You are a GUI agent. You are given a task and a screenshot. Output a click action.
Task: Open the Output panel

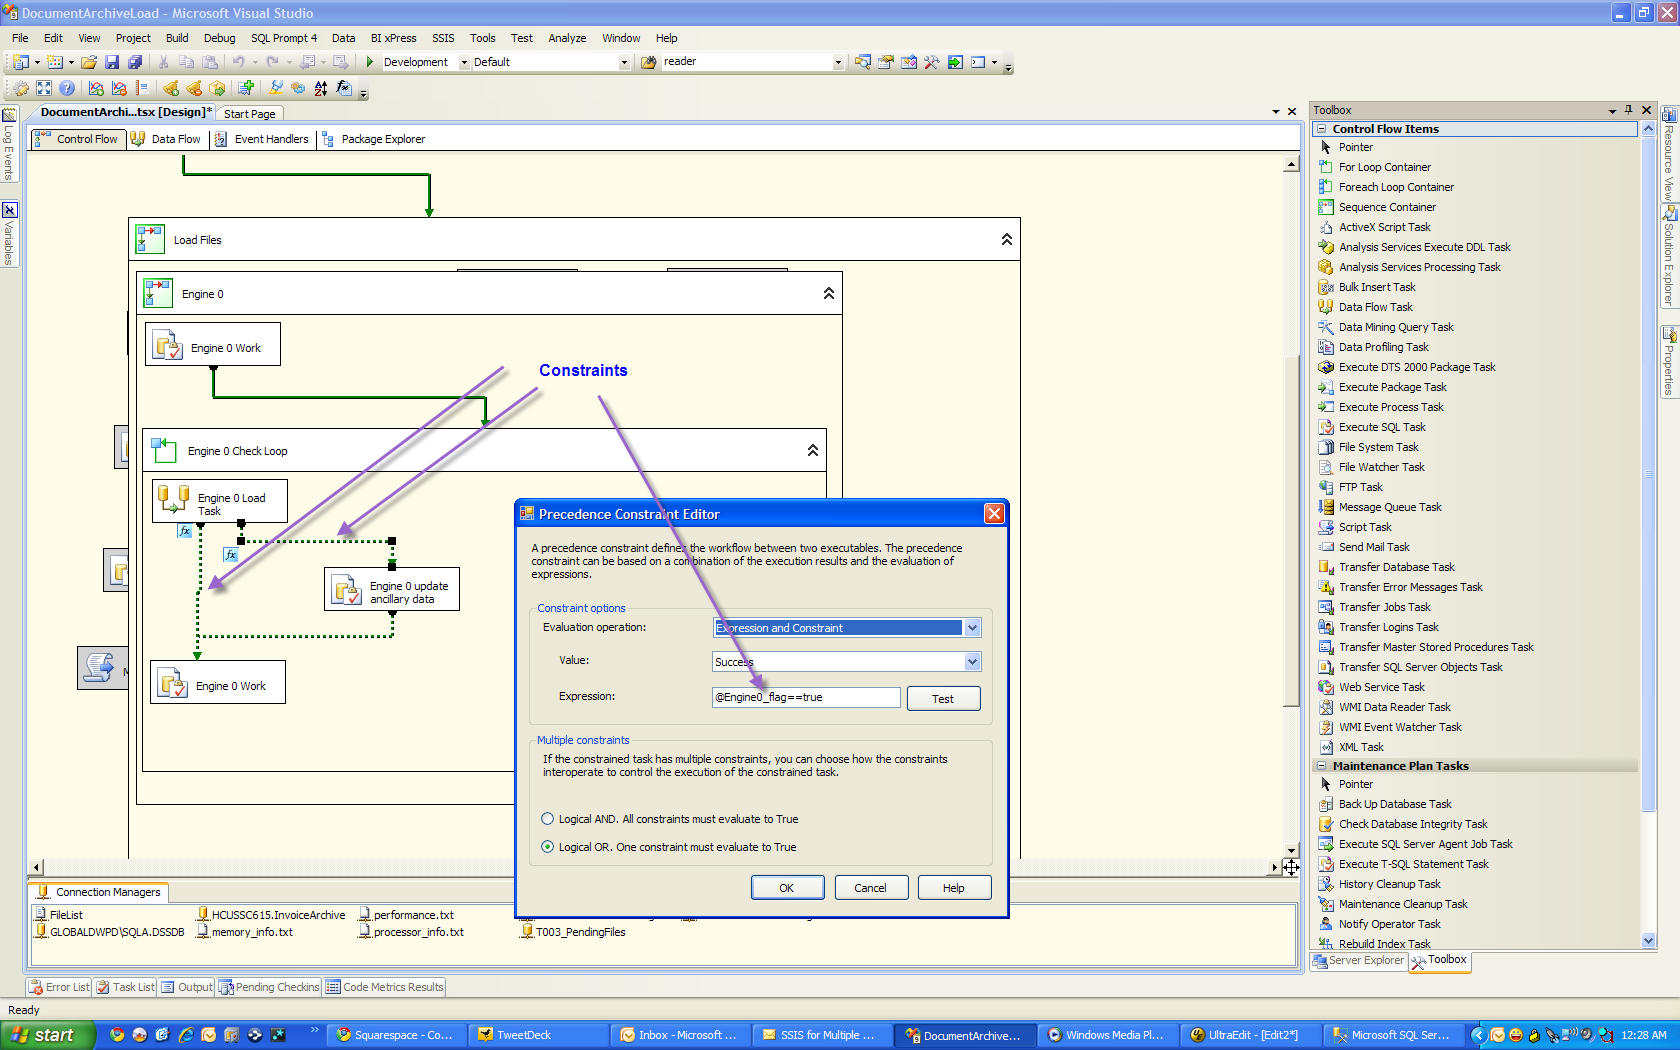[187, 987]
